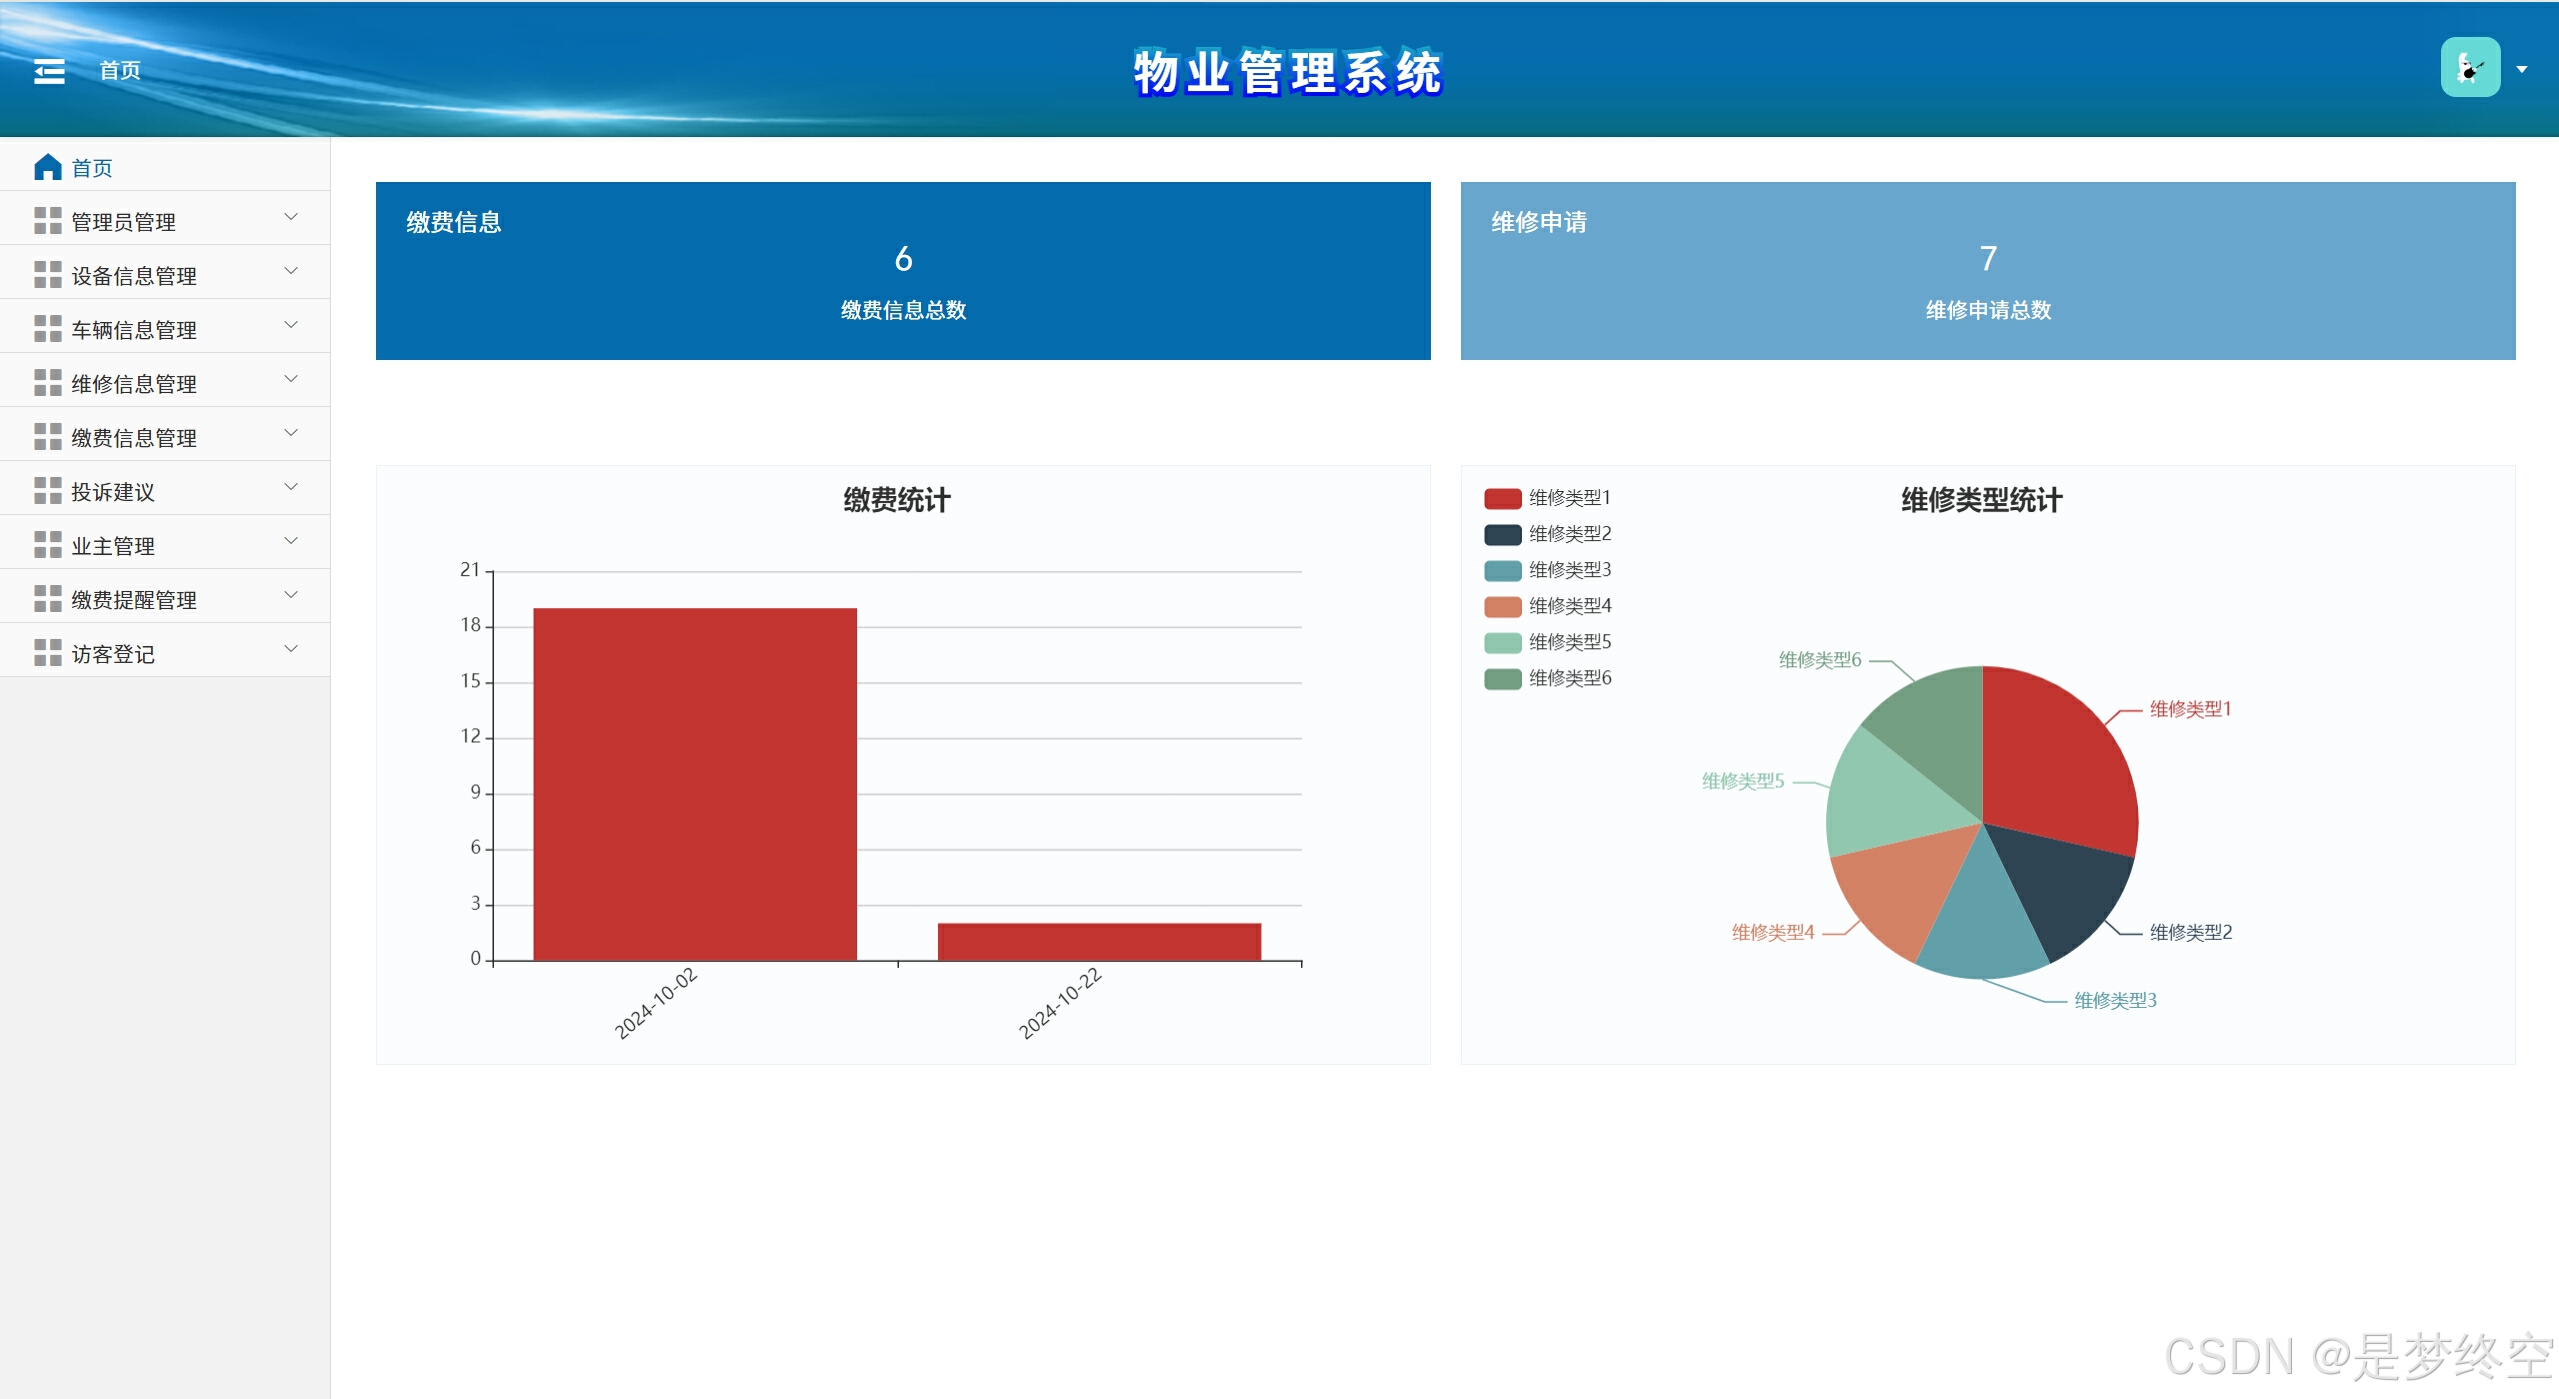Click the 缴费信息 summary card
This screenshot has height=1399, width=2559.
[x=902, y=270]
